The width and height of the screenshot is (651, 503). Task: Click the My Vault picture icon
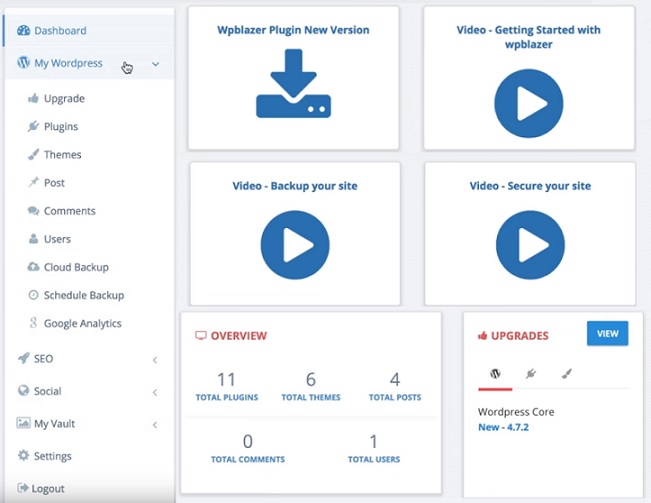coord(23,423)
